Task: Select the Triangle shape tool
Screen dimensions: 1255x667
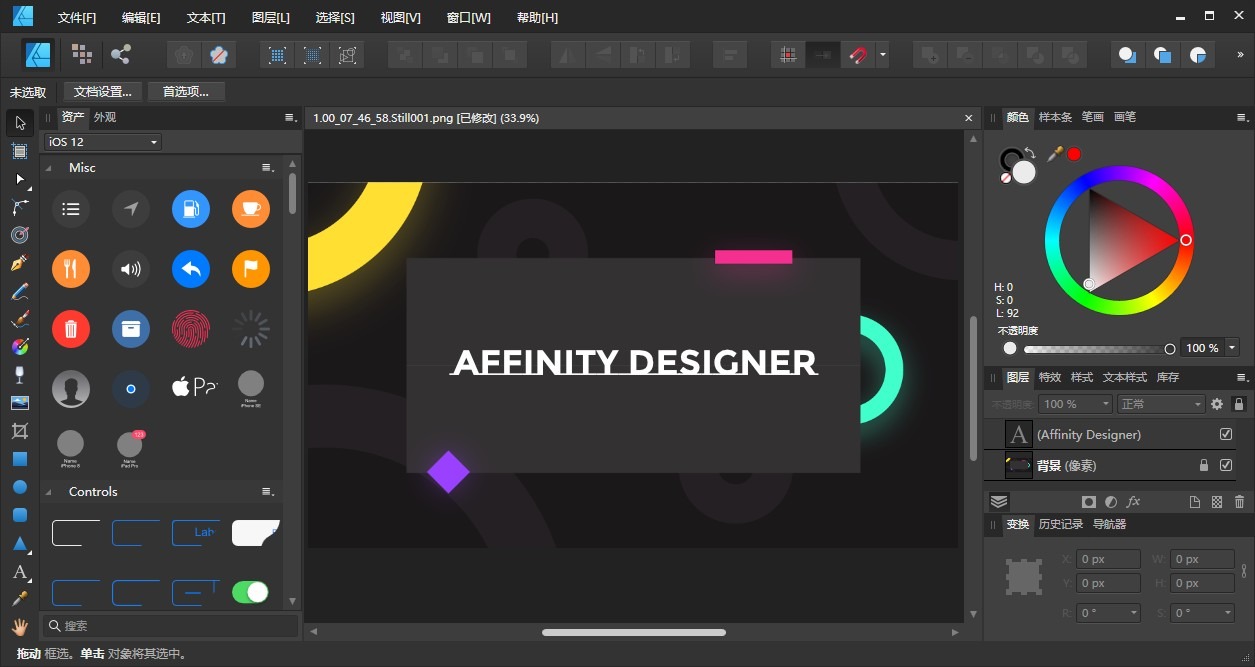Action: coord(20,544)
